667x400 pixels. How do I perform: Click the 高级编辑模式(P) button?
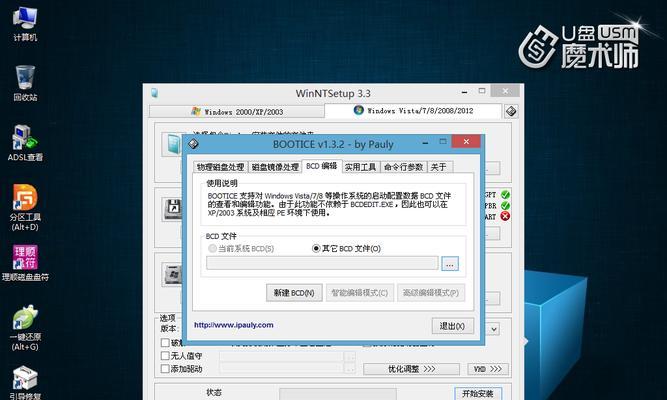pyautogui.click(x=431, y=293)
